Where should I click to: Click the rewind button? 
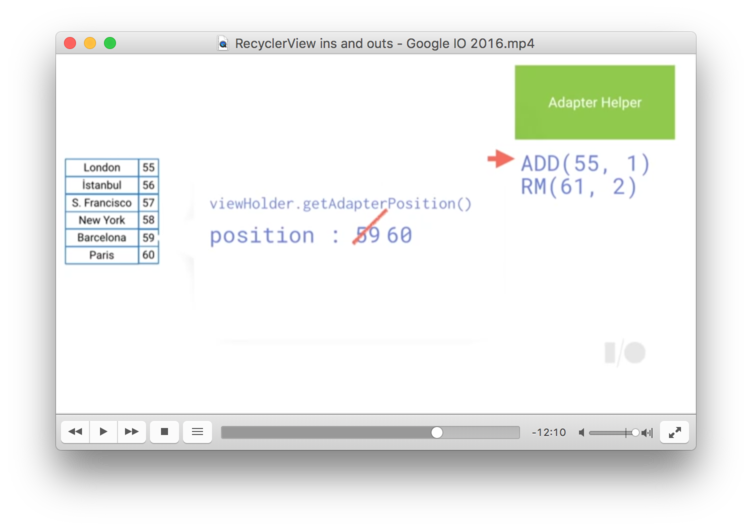point(75,432)
